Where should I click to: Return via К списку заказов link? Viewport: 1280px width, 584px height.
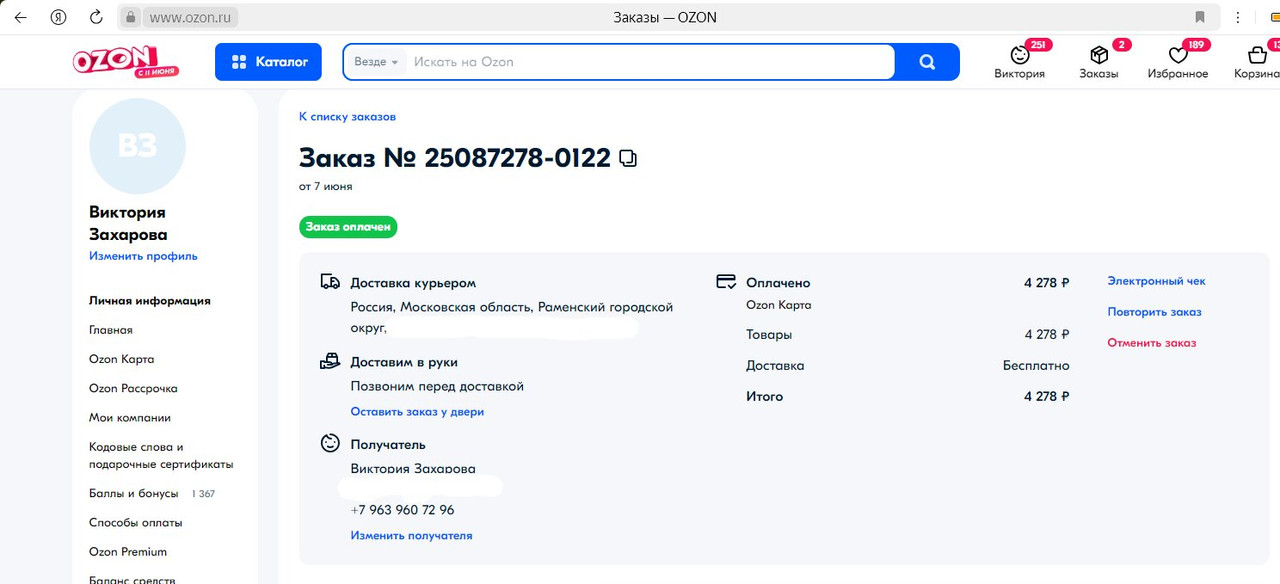pyautogui.click(x=347, y=117)
